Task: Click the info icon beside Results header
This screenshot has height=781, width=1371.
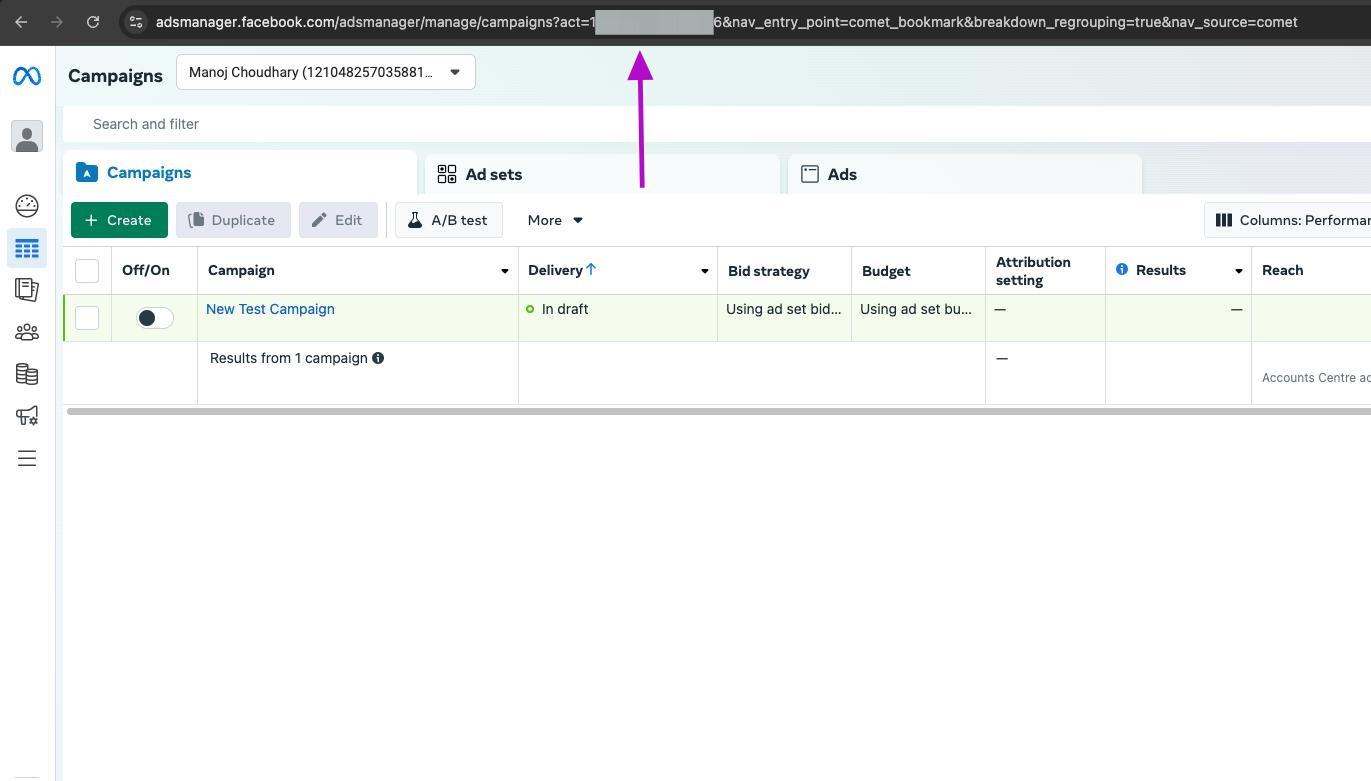Action: tap(1122, 270)
